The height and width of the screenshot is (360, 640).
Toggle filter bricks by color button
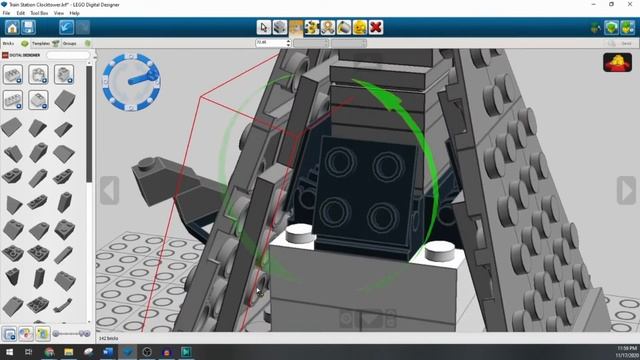click(x=26, y=334)
